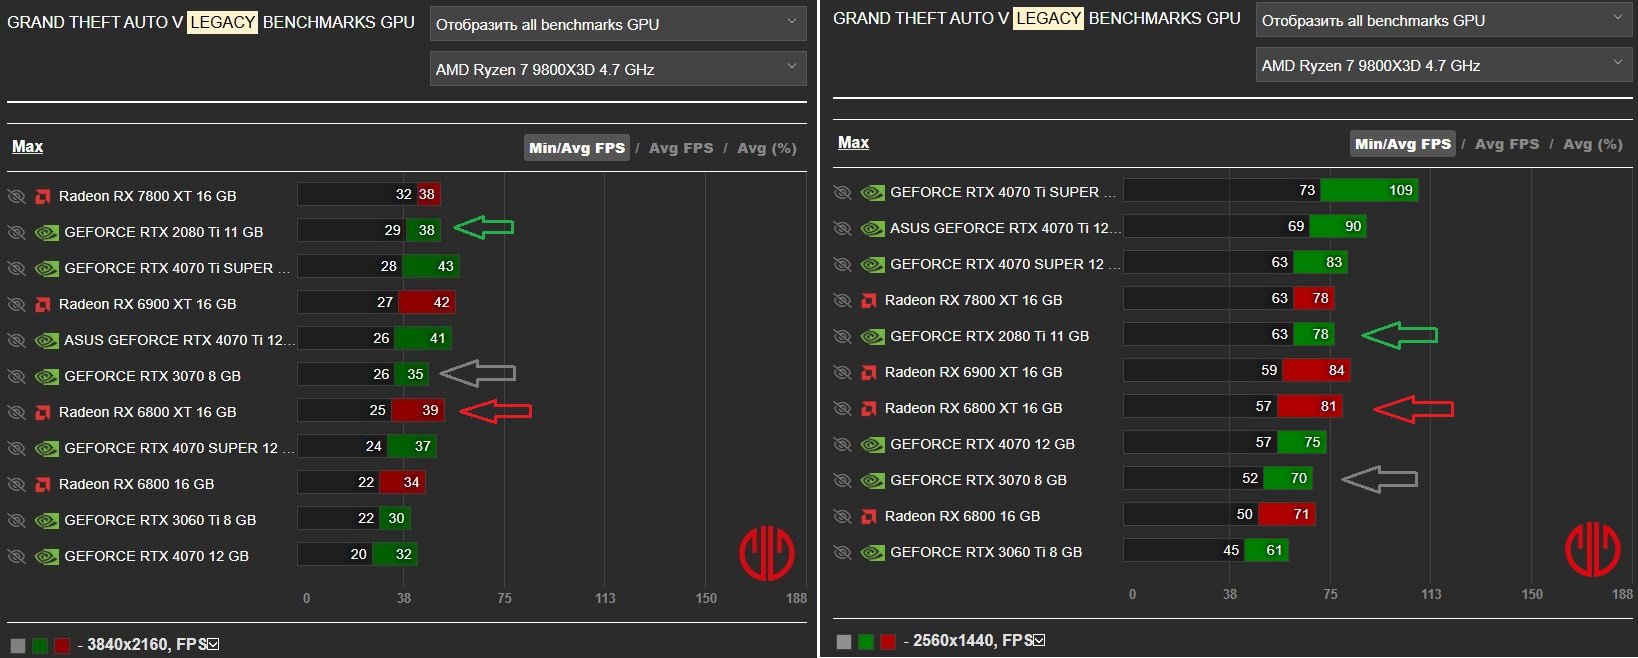Click AMD logo beside Radeon RX 6800 16 GB, 3840x2160 chart
This screenshot has height=658, width=1638.
43,484
